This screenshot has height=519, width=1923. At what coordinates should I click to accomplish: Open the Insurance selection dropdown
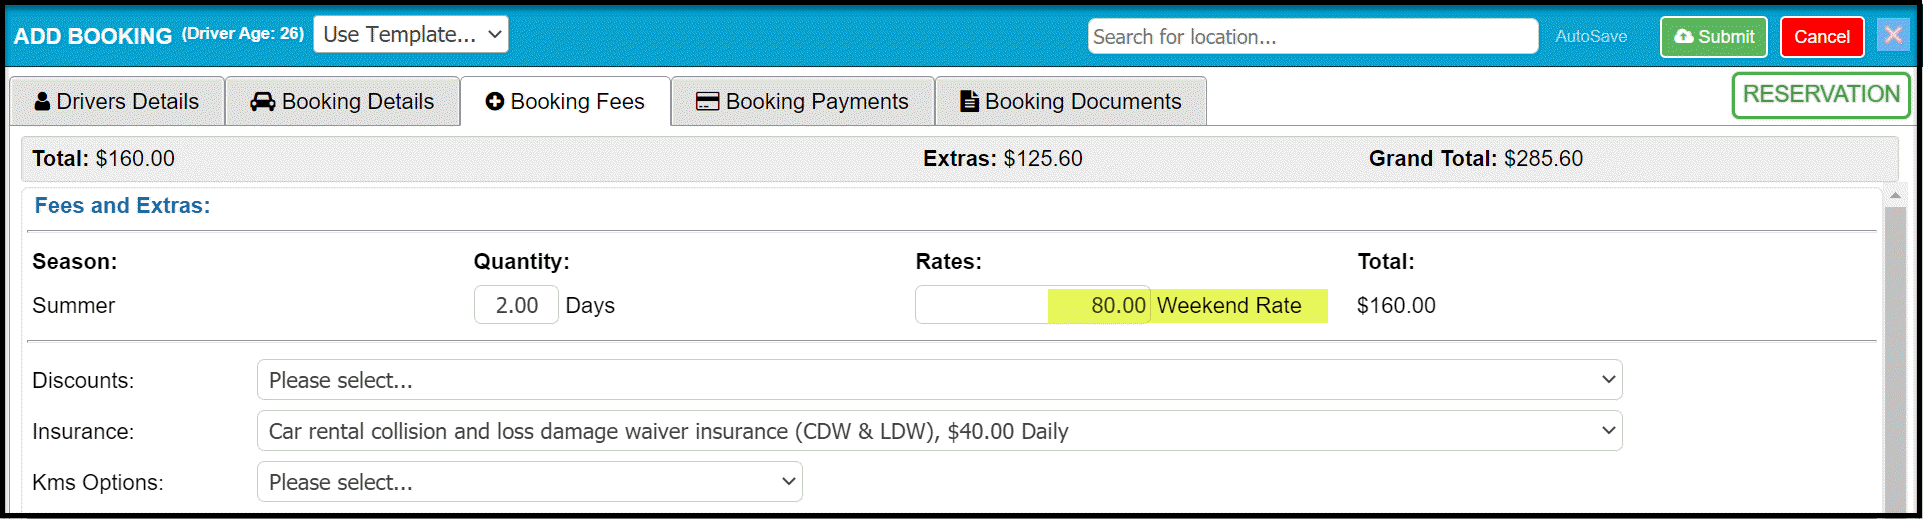(939, 431)
